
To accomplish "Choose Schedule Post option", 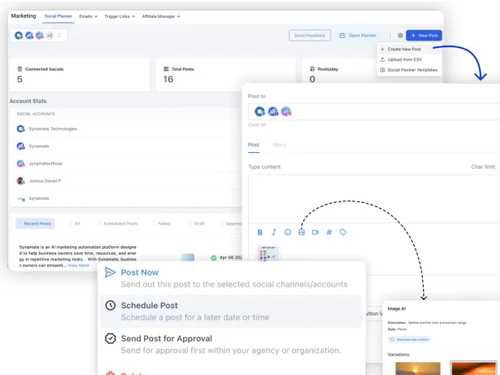I will coord(231,311).
